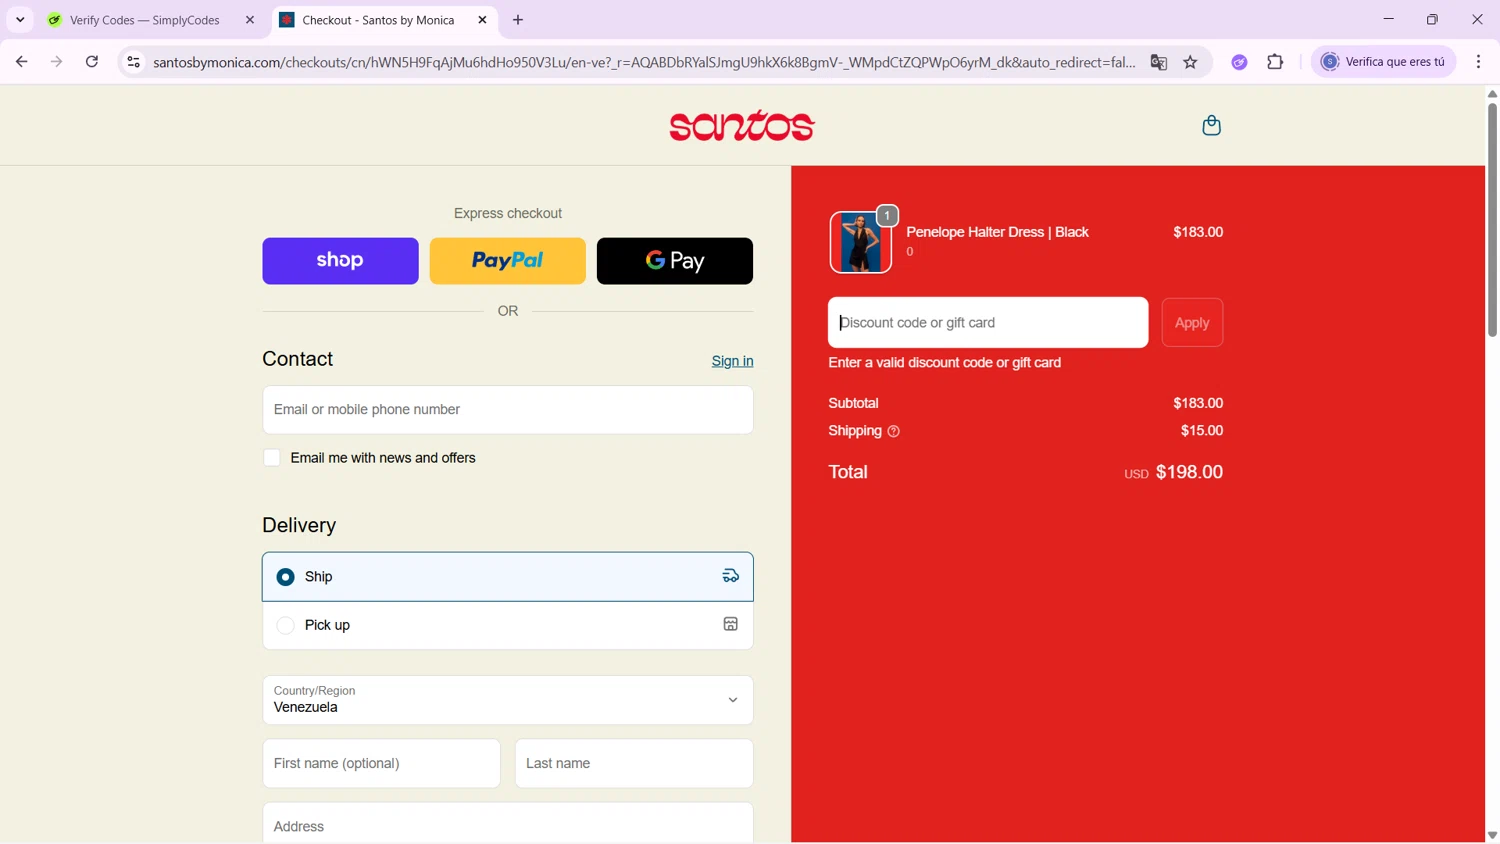The width and height of the screenshot is (1500, 844).
Task: Click the Santos logo
Action: tap(742, 125)
